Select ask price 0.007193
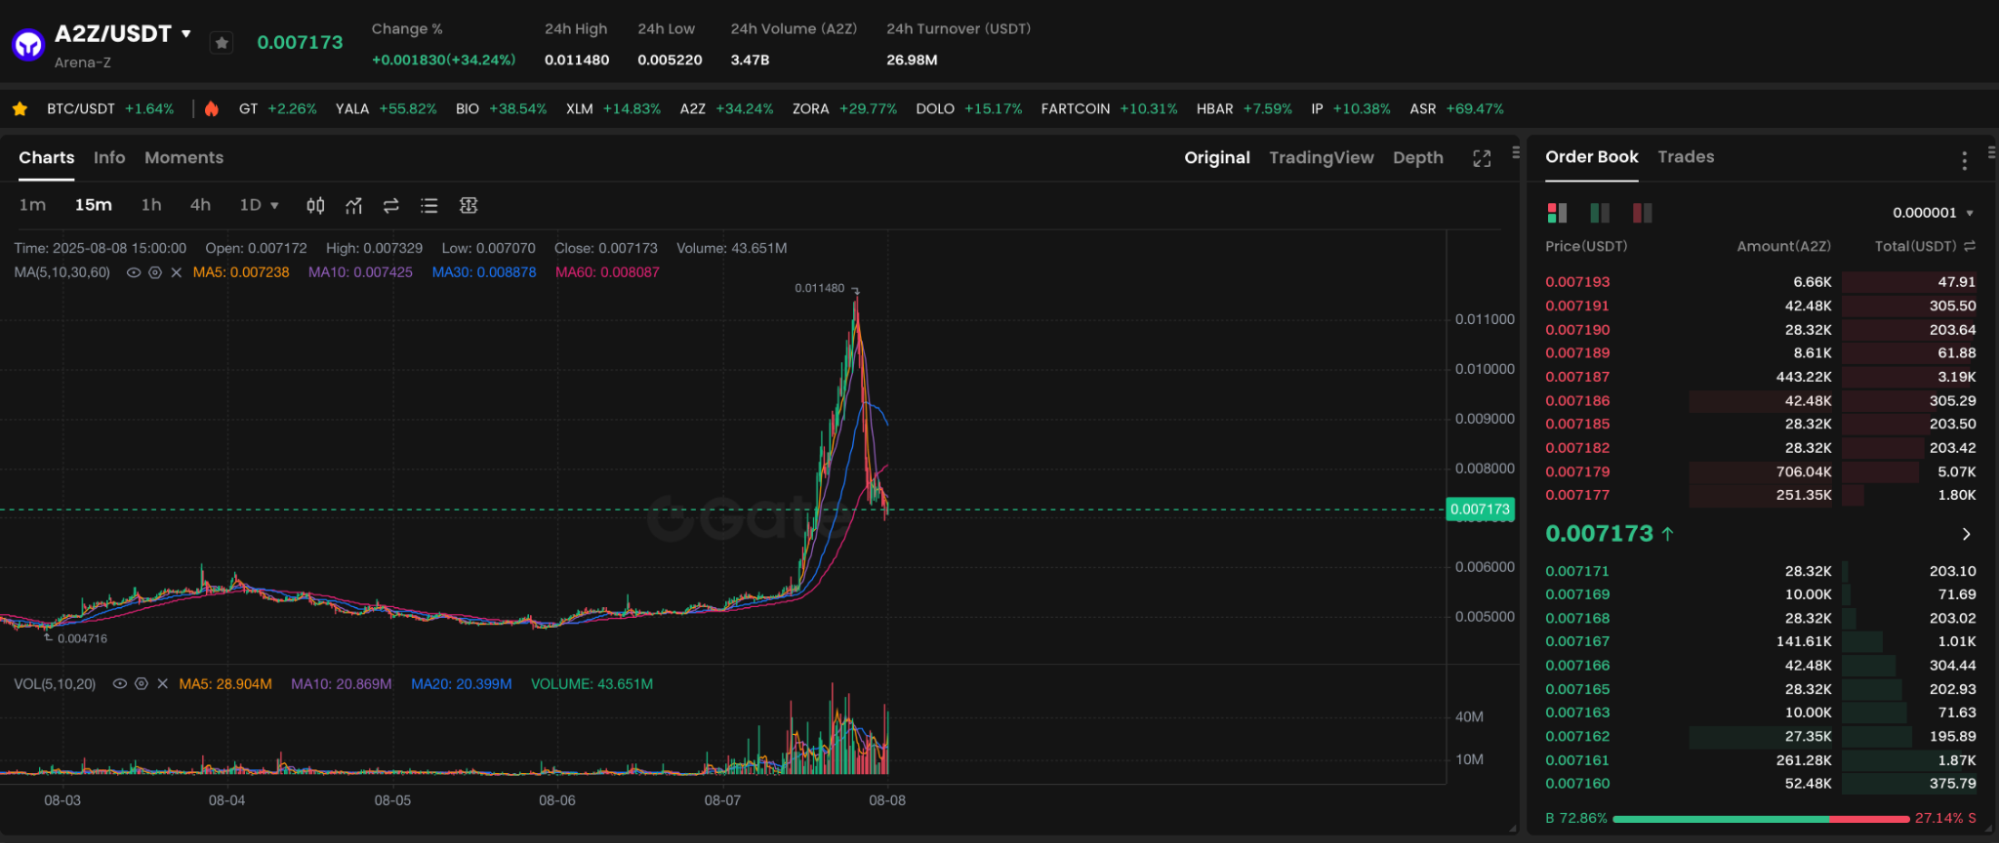 pos(1577,283)
